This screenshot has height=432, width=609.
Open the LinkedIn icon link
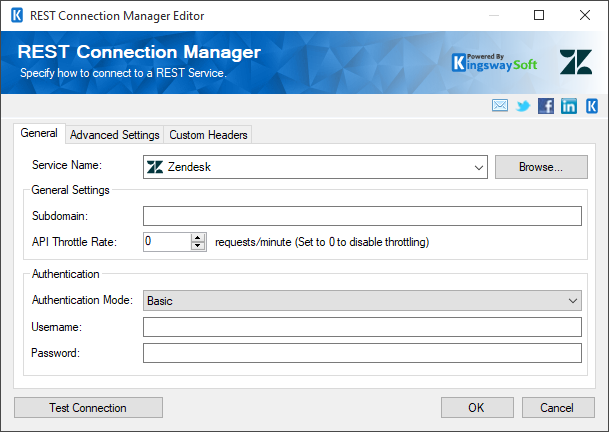click(x=569, y=106)
